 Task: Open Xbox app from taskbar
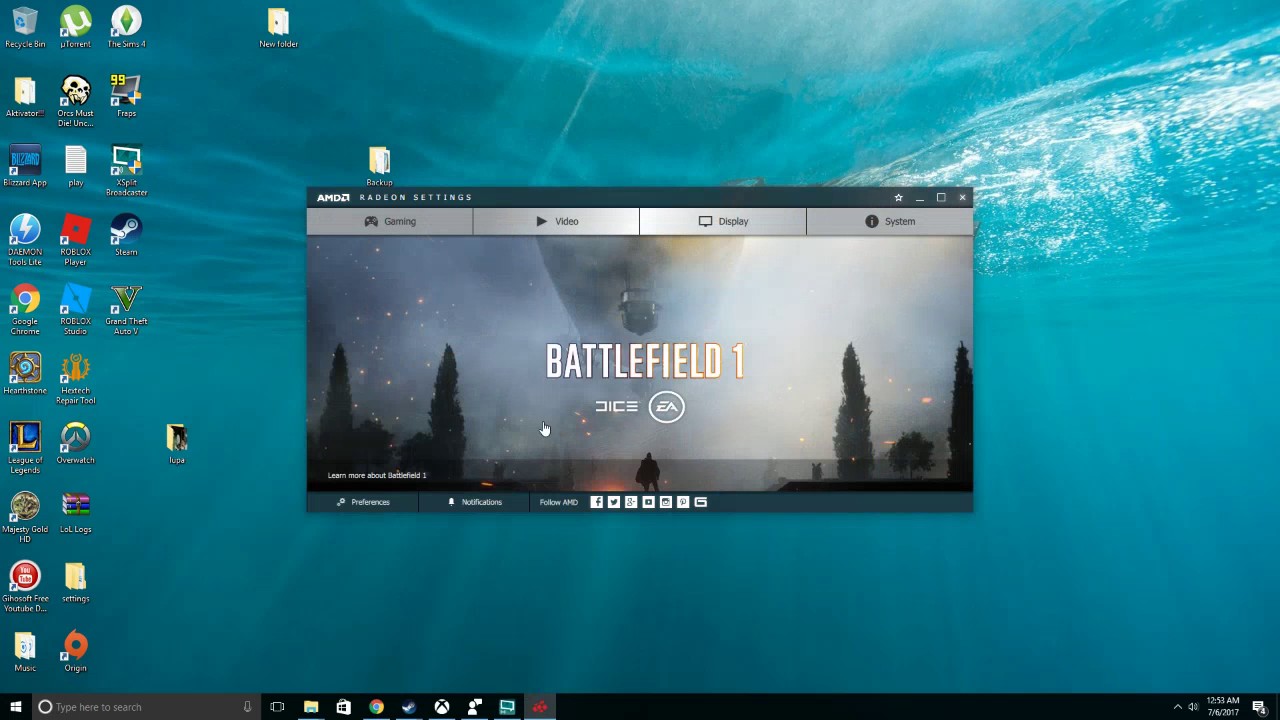coord(441,707)
